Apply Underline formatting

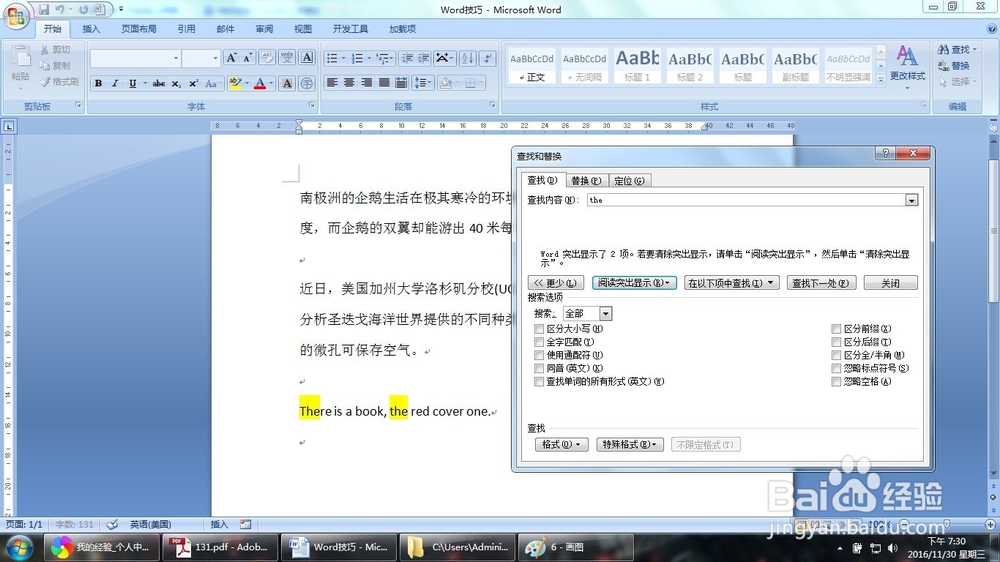(132, 83)
